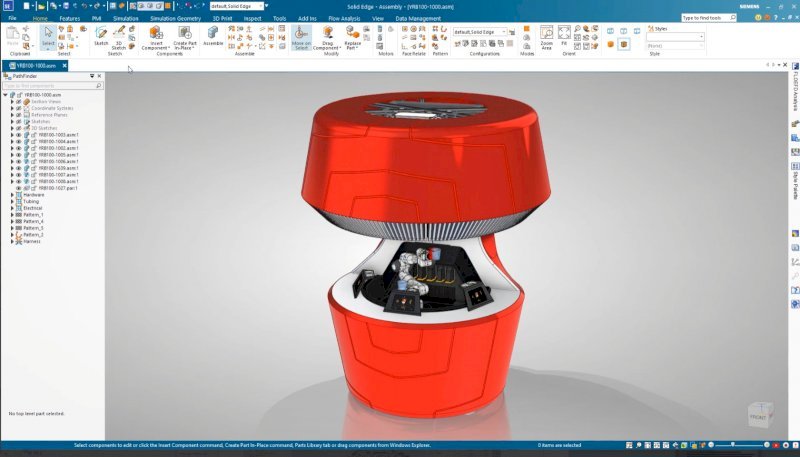Click the undo arrow in quick access toolbar
Viewport: 800px width, 457px height.
click(x=84, y=6)
